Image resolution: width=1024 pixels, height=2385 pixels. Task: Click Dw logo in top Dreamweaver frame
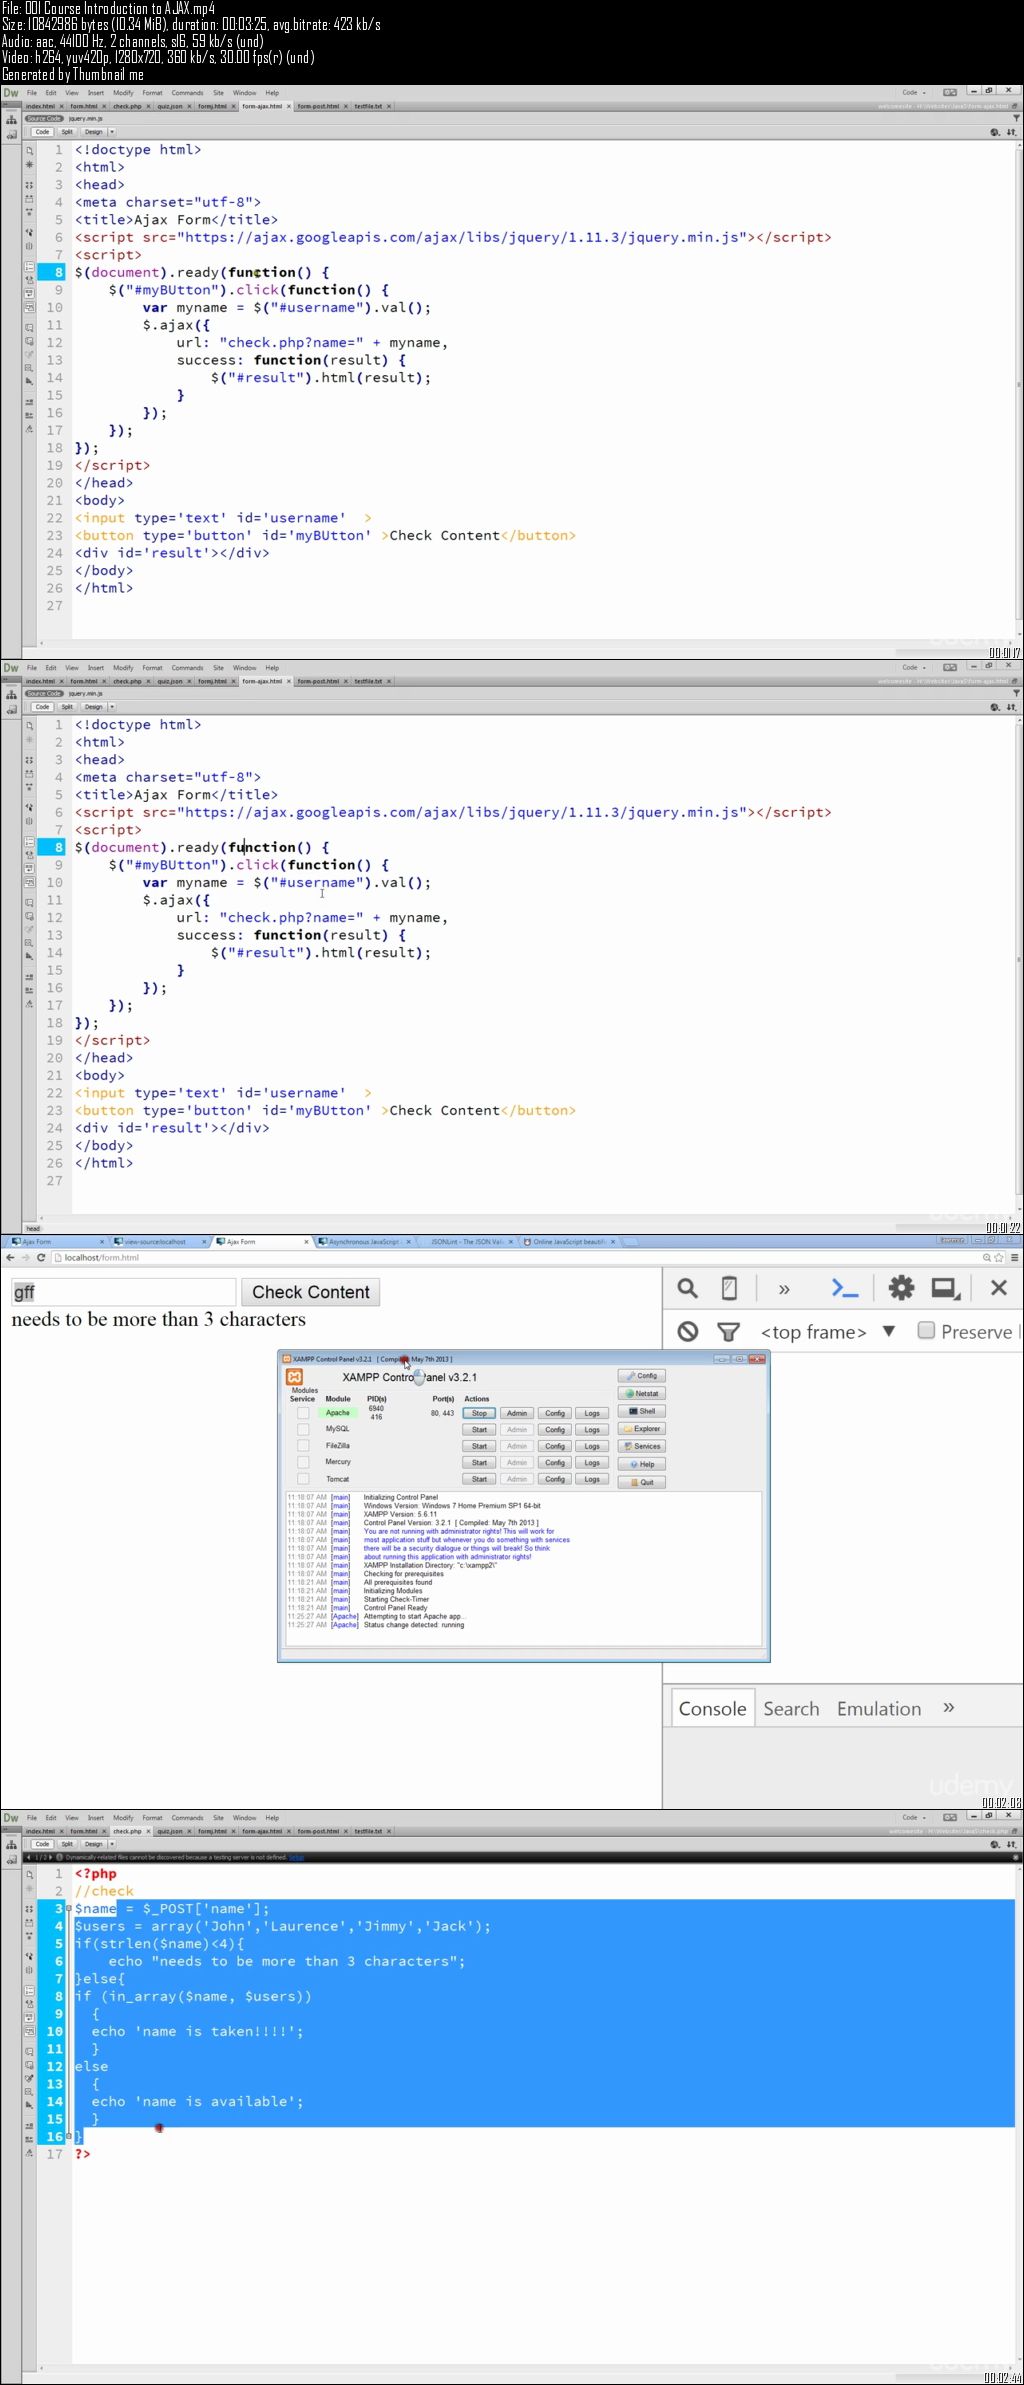point(11,93)
